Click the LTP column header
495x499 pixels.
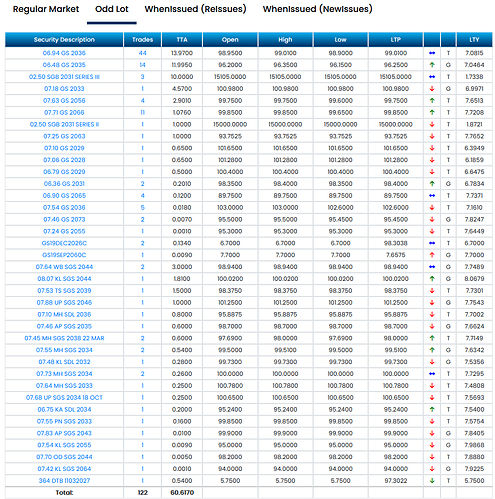click(396, 40)
